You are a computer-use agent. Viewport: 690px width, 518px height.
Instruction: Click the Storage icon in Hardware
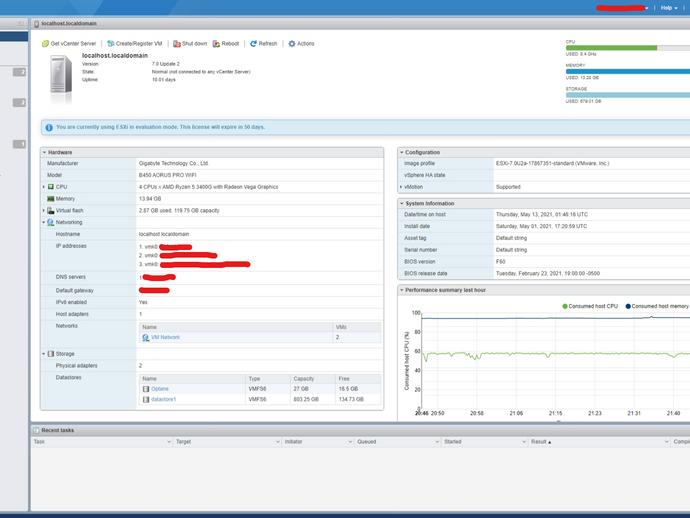click(51, 354)
